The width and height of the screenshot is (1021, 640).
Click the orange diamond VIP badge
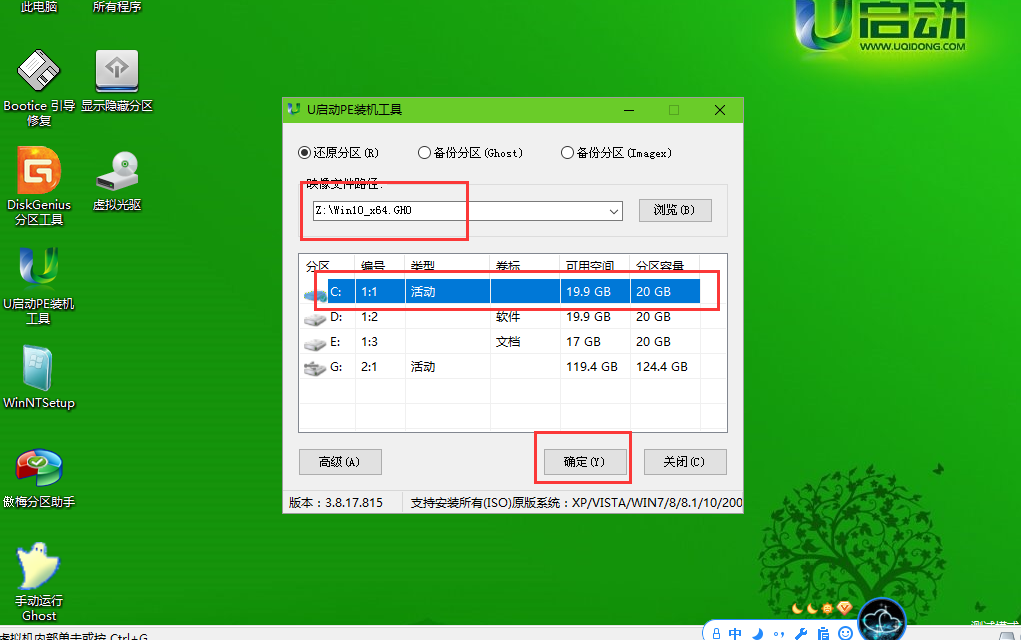(x=845, y=609)
